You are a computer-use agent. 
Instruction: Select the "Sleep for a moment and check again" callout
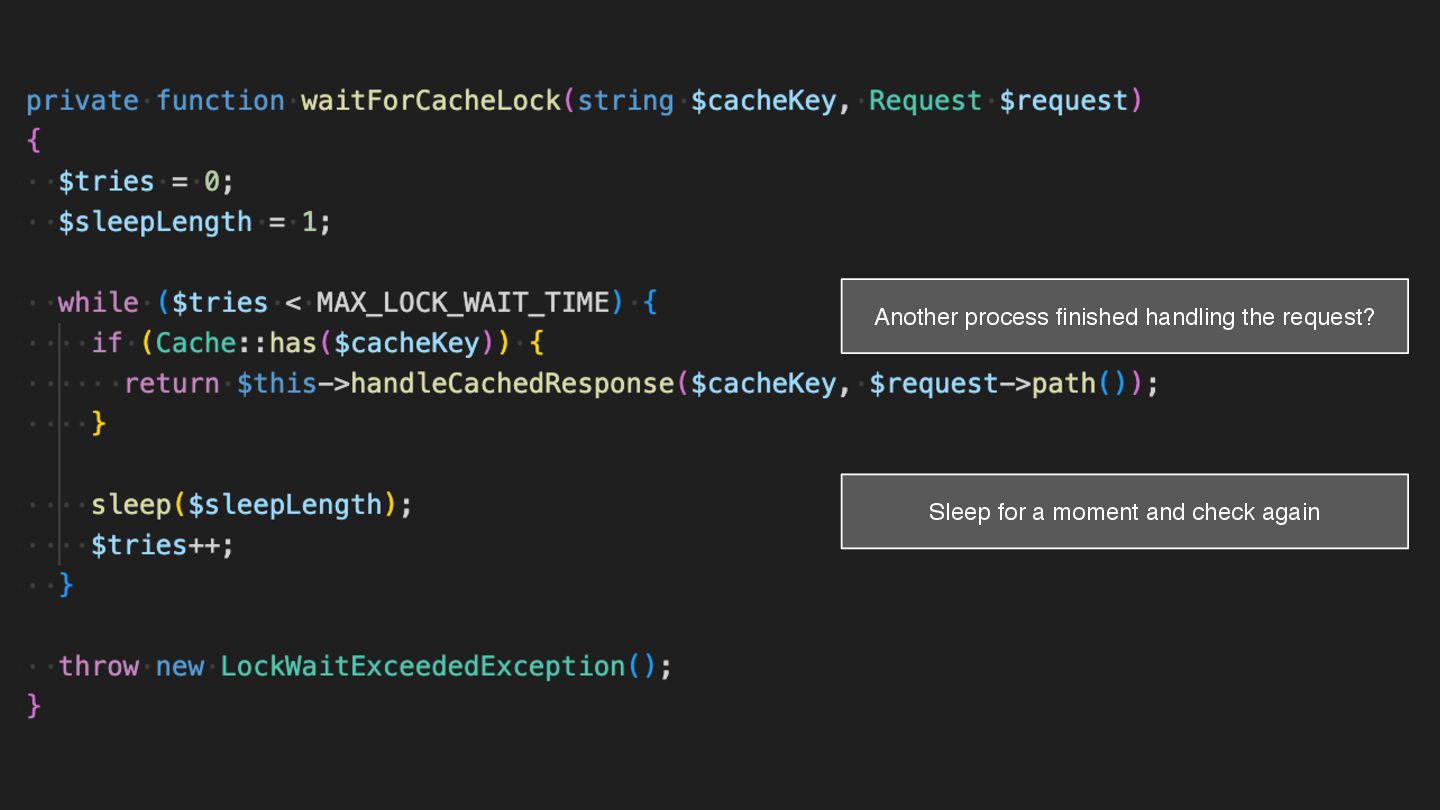(1124, 512)
